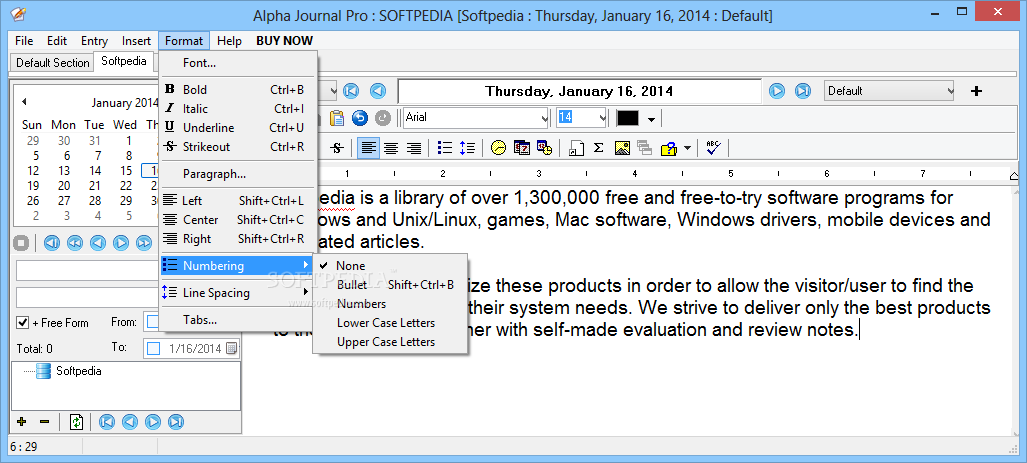Toggle Strikeout in the formatting toolbar

click(x=337, y=148)
